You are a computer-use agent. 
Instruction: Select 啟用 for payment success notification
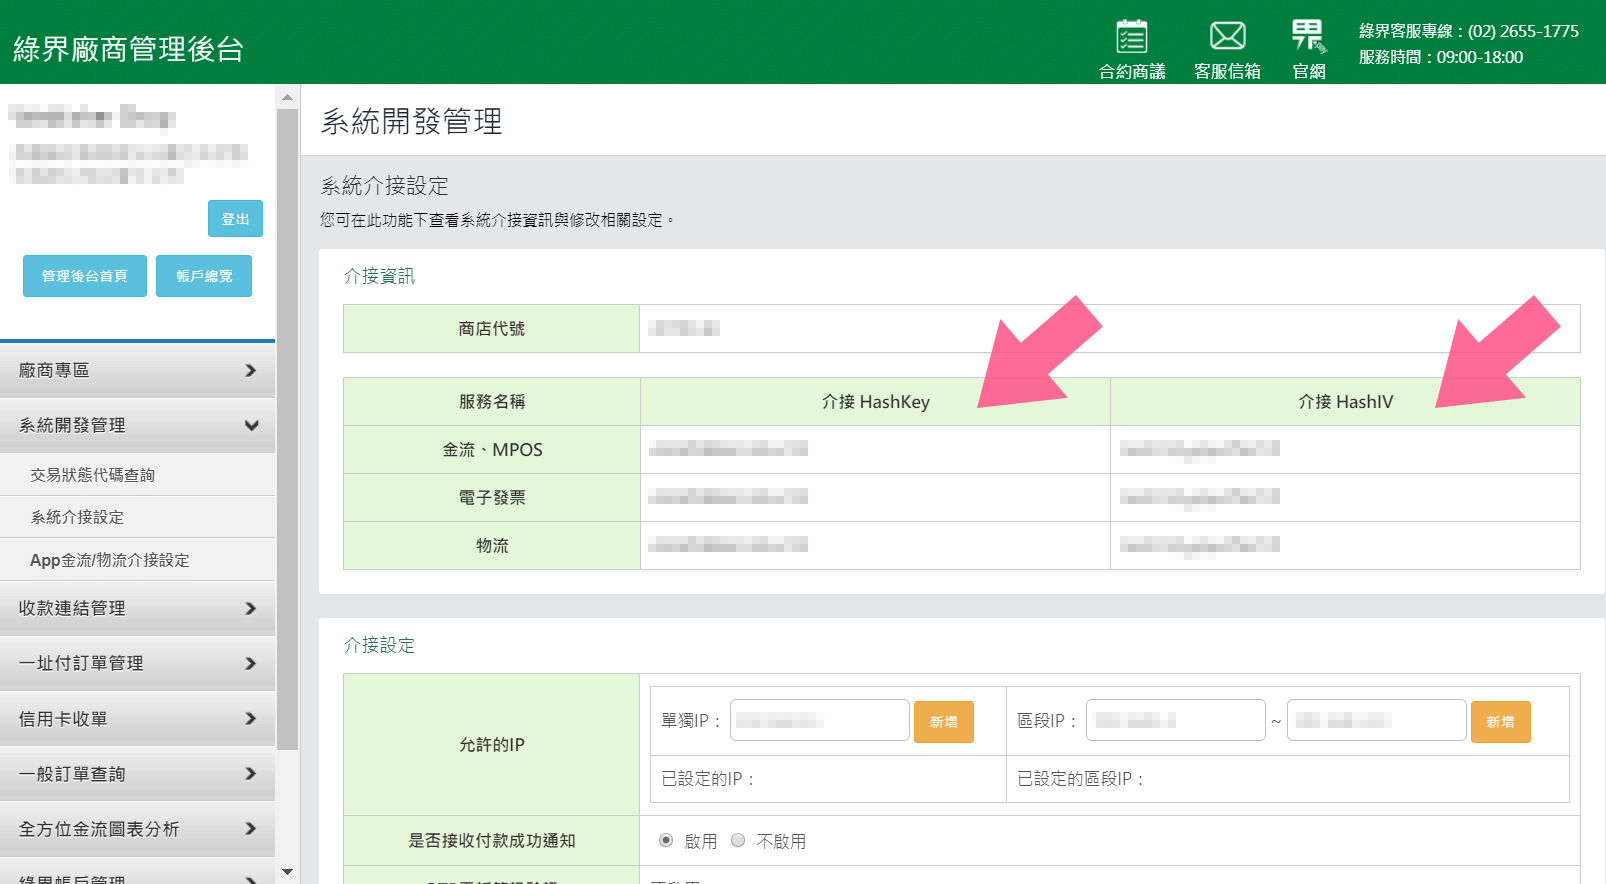[666, 840]
